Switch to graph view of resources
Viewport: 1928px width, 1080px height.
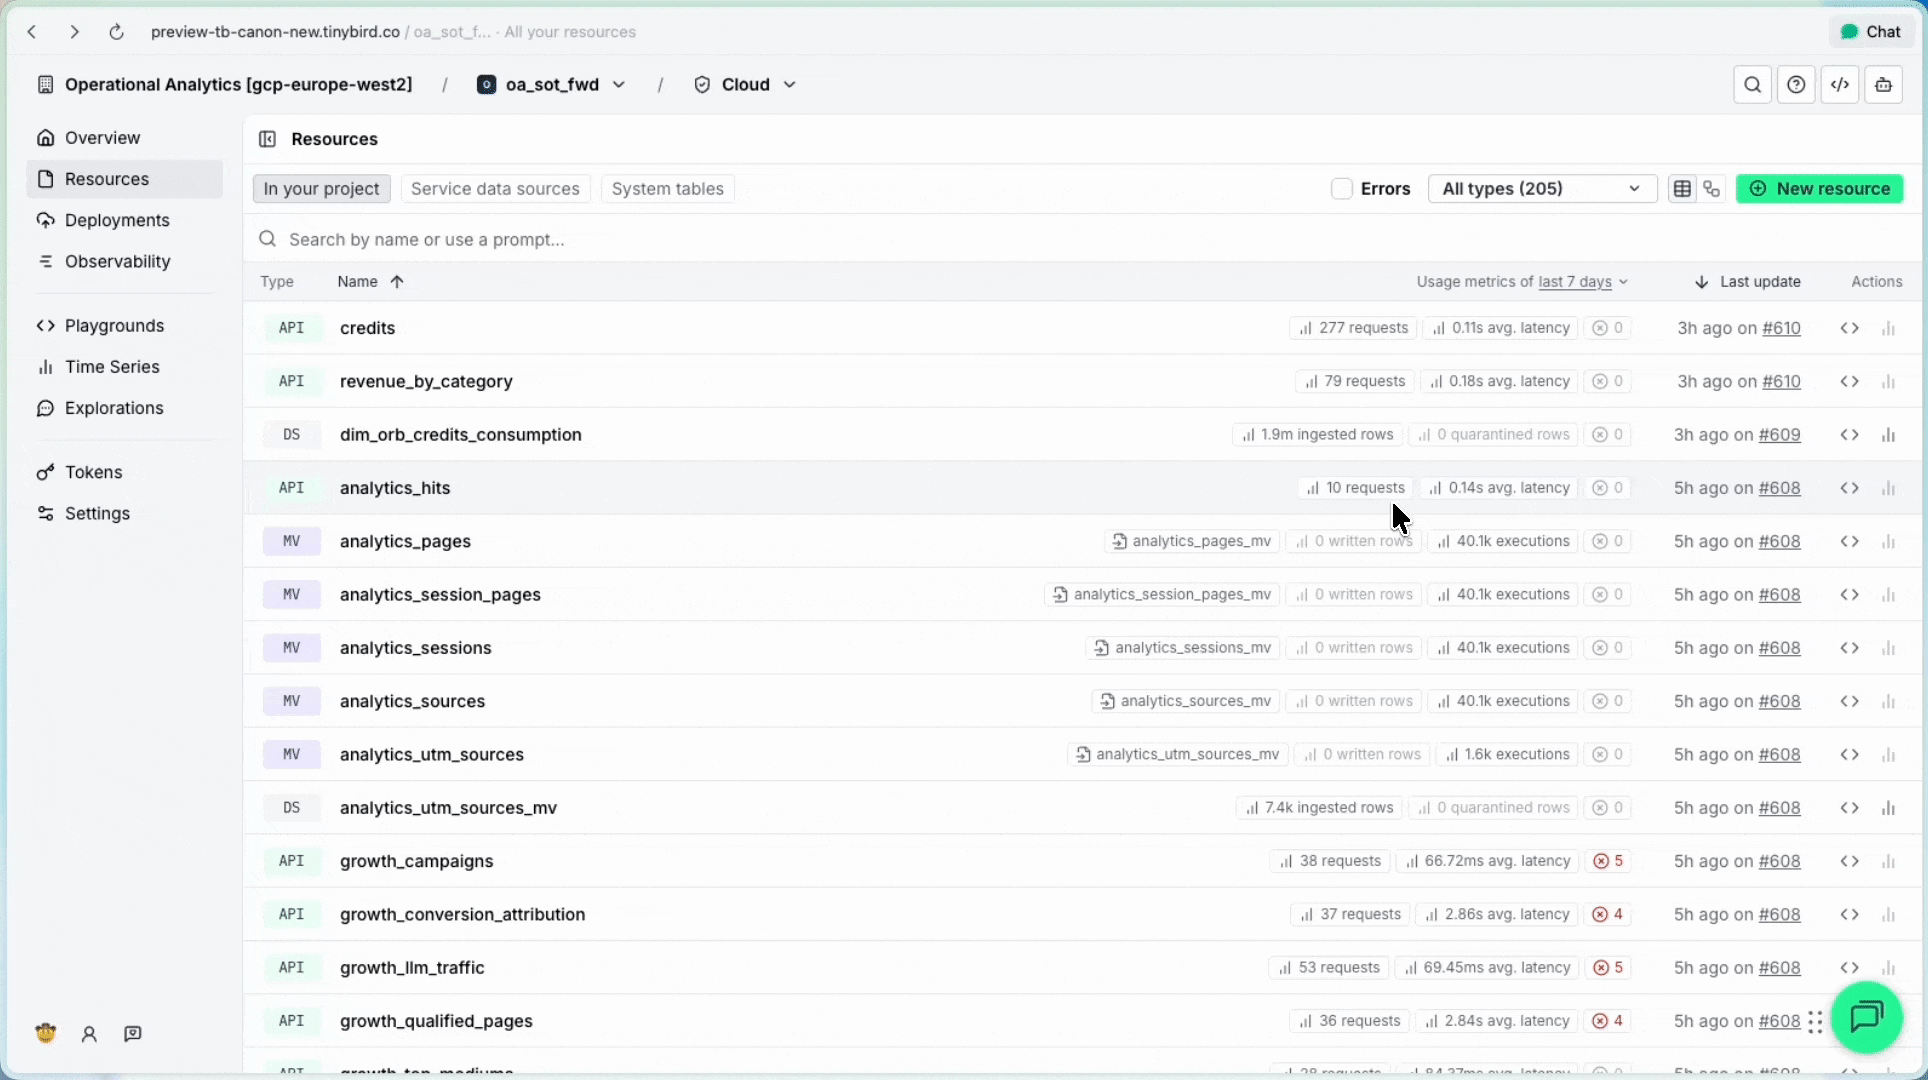1712,188
